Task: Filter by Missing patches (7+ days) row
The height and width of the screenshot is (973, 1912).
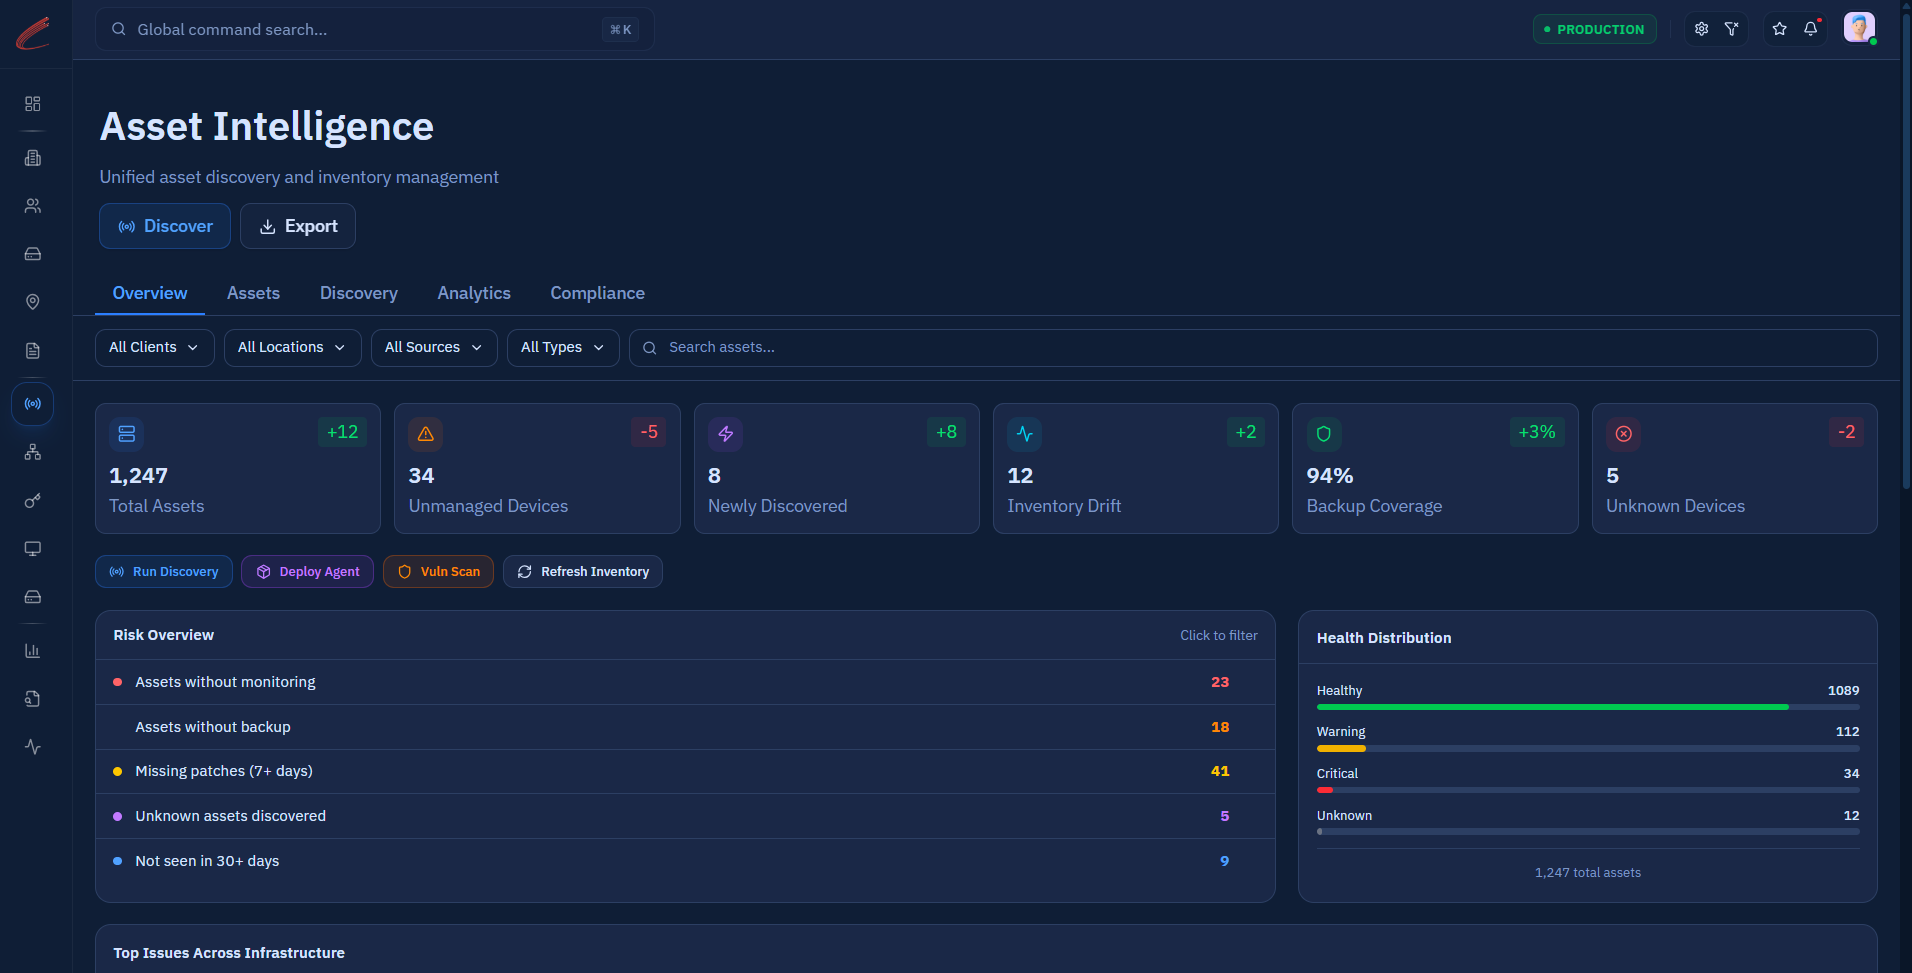Action: pos(685,771)
